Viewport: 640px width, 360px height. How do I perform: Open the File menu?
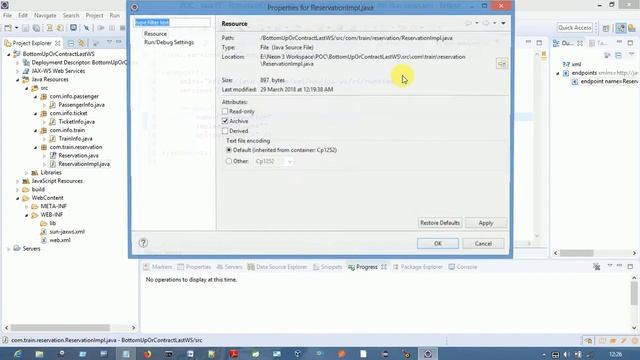coord(7,15)
